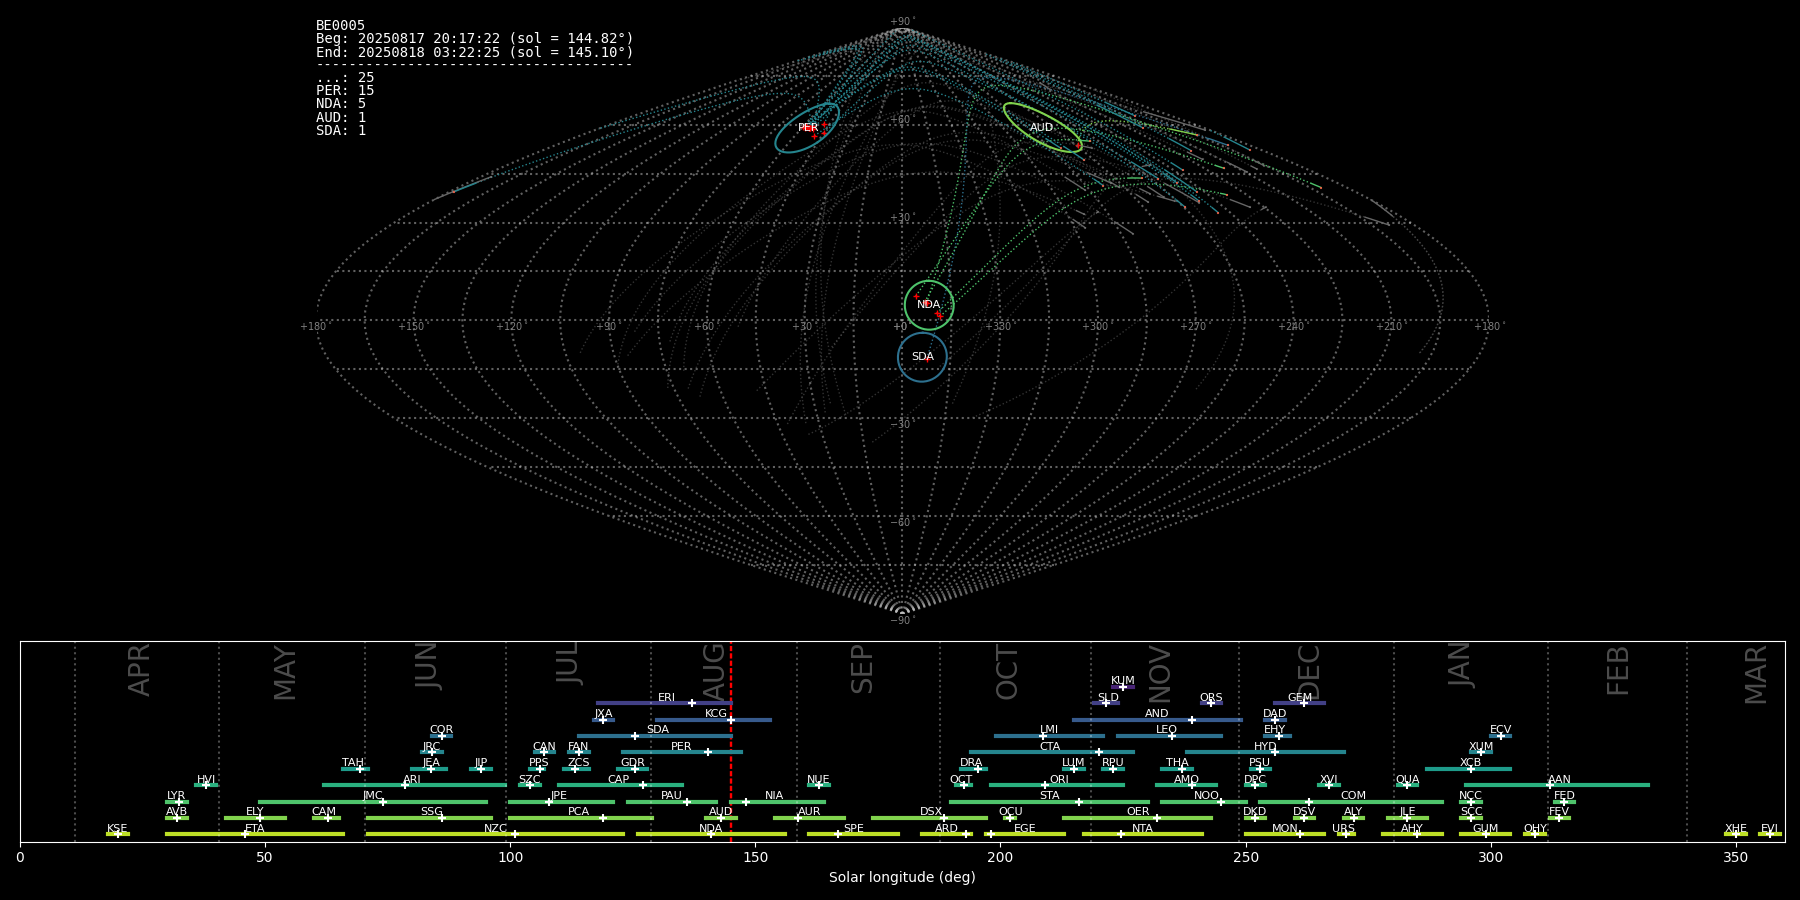Click the AUG month label
The image size is (1800, 900).
715,670
